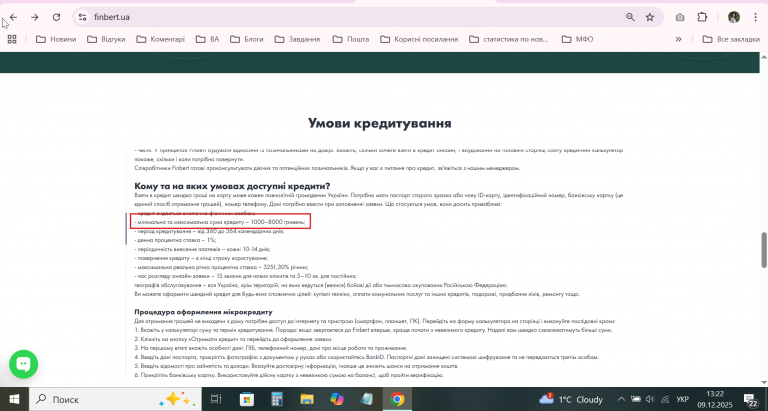Click the Поиск taskbar search box

(x=115, y=399)
